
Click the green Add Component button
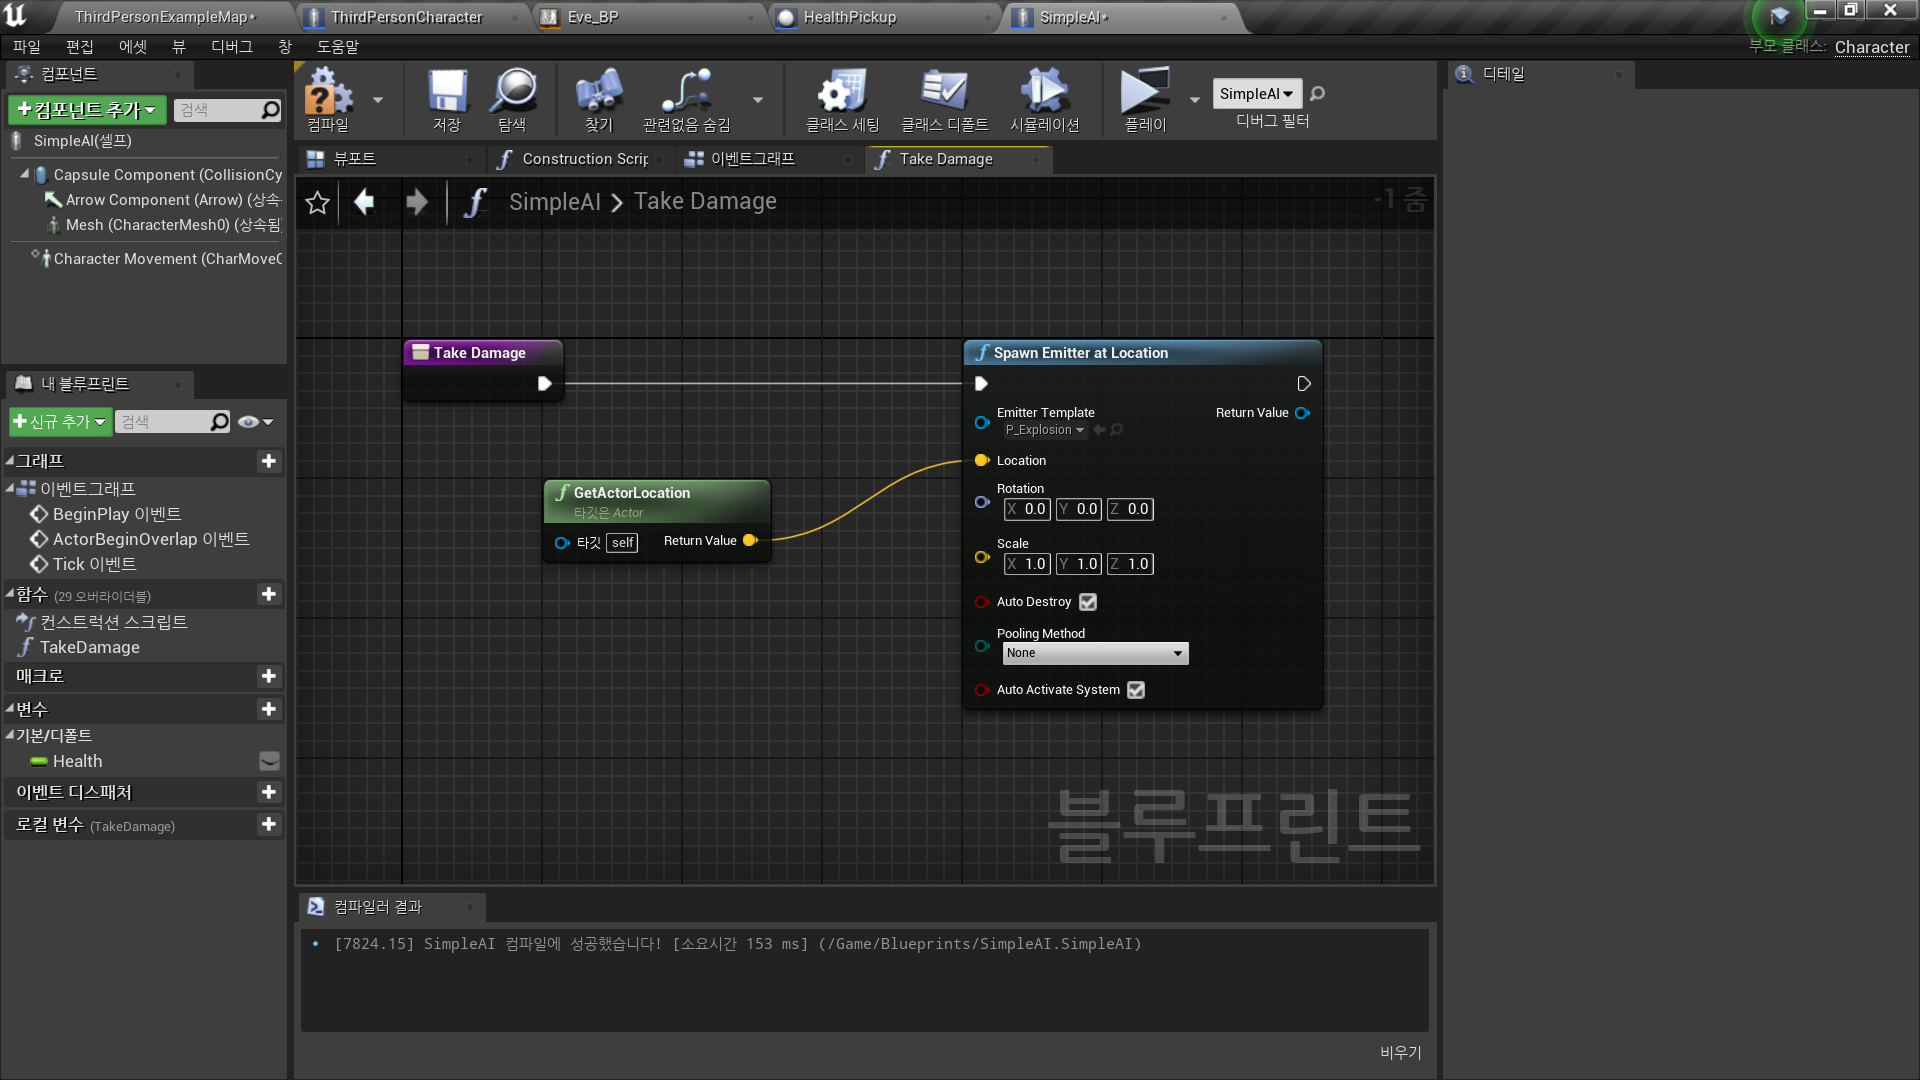tap(87, 110)
